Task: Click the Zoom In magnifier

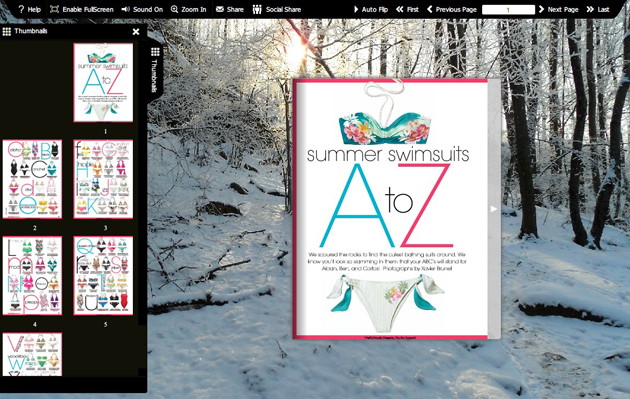Action: (x=174, y=9)
